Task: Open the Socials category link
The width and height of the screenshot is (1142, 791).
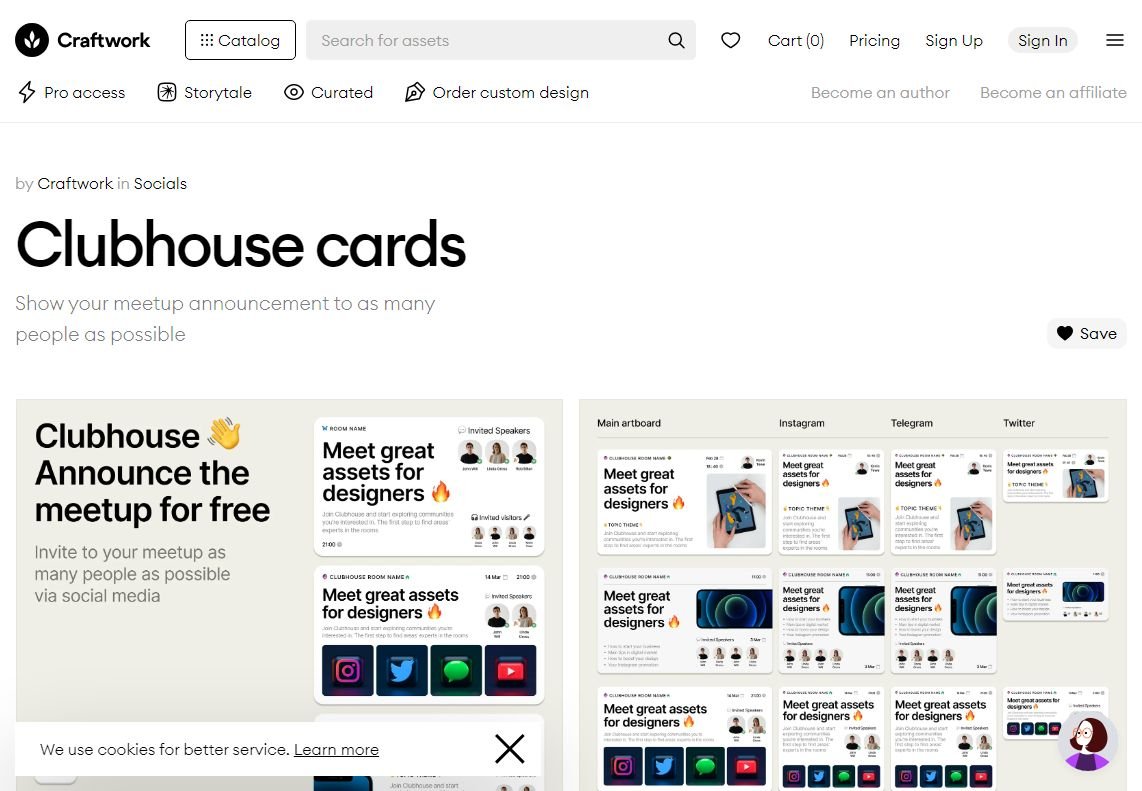Action: point(160,184)
